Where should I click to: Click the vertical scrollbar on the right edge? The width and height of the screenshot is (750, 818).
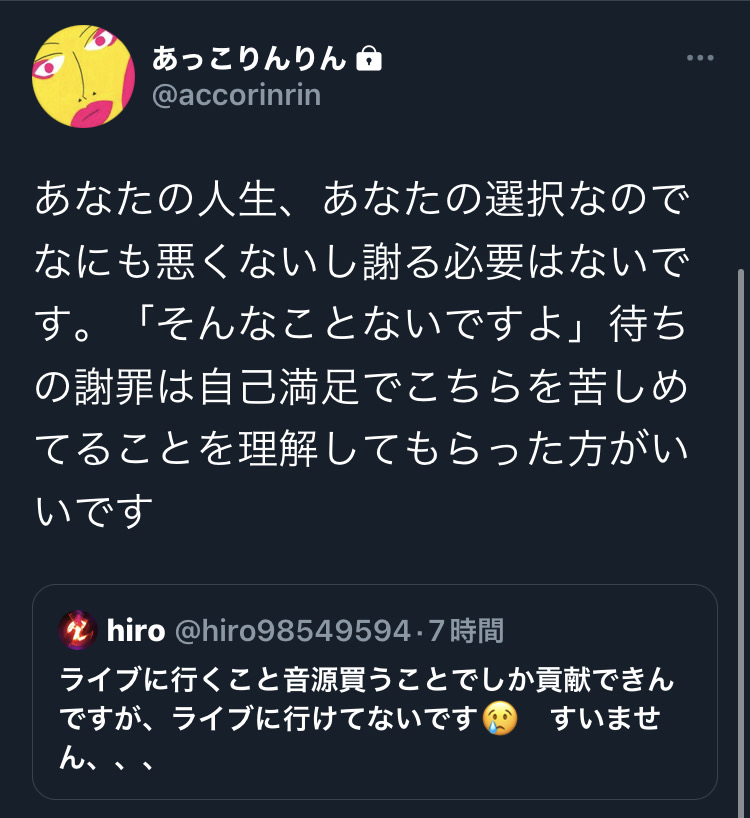[x=741, y=543]
